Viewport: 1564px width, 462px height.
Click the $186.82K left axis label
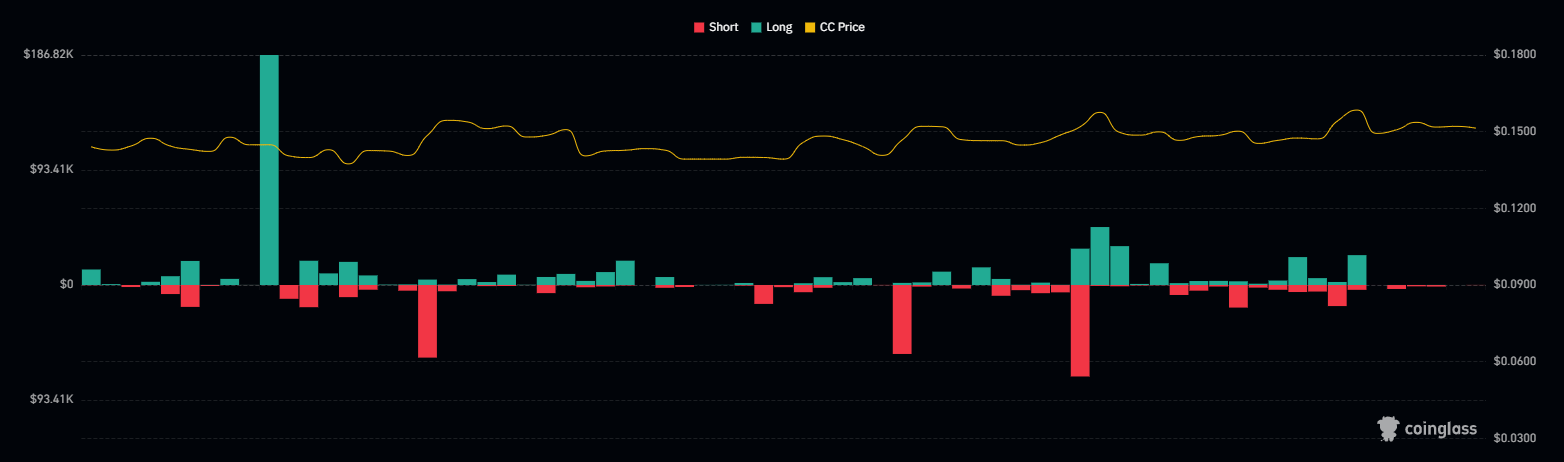click(48, 54)
